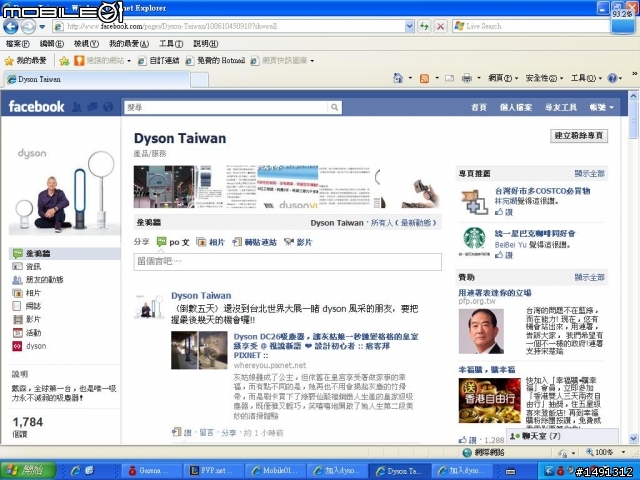This screenshot has width=640, height=480.
Task: Click the RSS feeds orange icon
Action: coord(424,78)
